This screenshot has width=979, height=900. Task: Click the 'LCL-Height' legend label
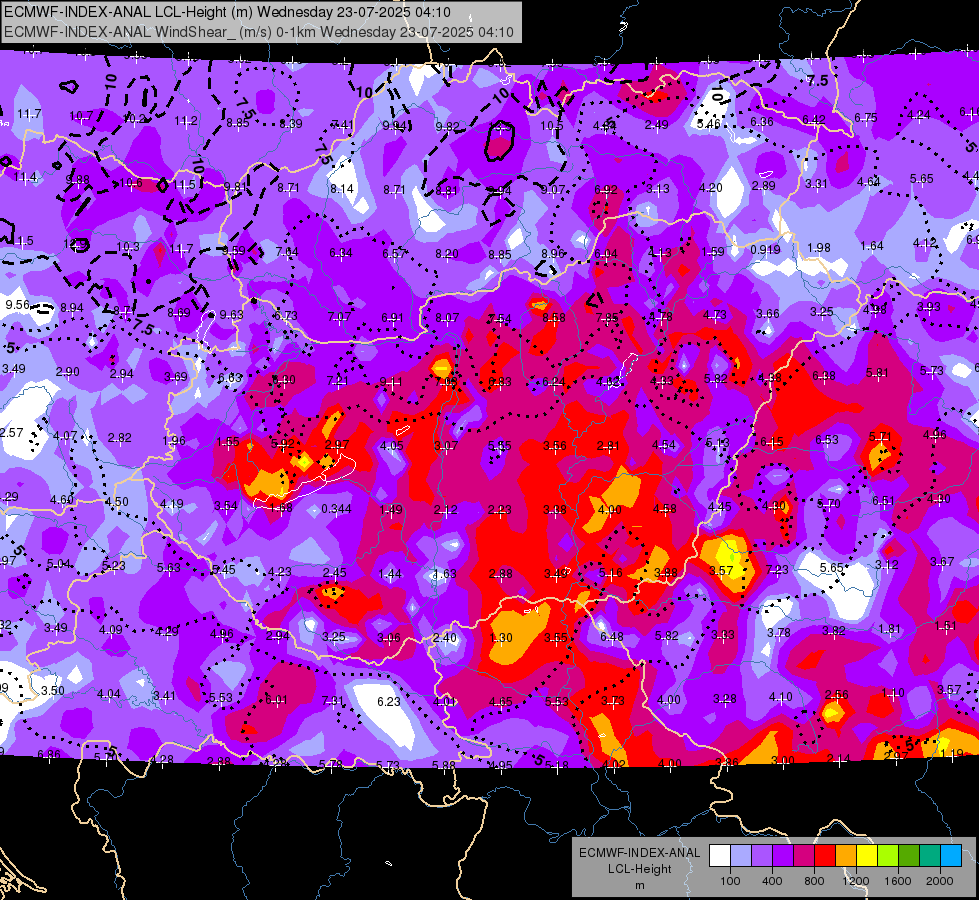pyautogui.click(x=640, y=869)
